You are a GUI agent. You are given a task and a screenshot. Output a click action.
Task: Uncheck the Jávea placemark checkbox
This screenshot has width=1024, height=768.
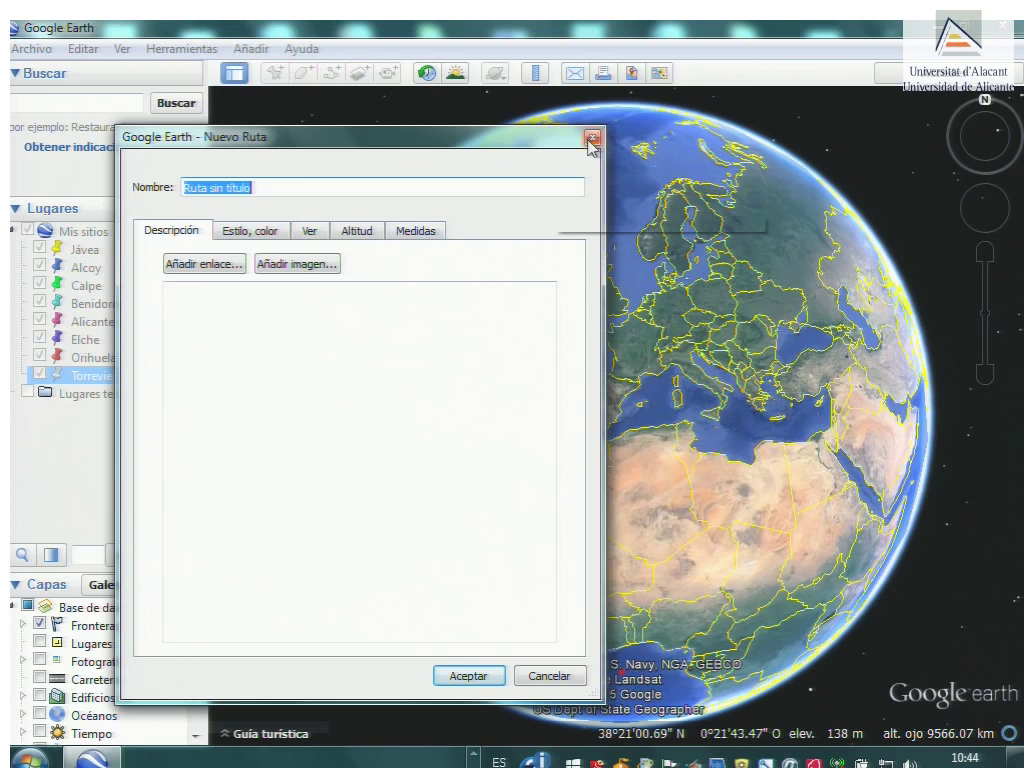[x=39, y=248]
